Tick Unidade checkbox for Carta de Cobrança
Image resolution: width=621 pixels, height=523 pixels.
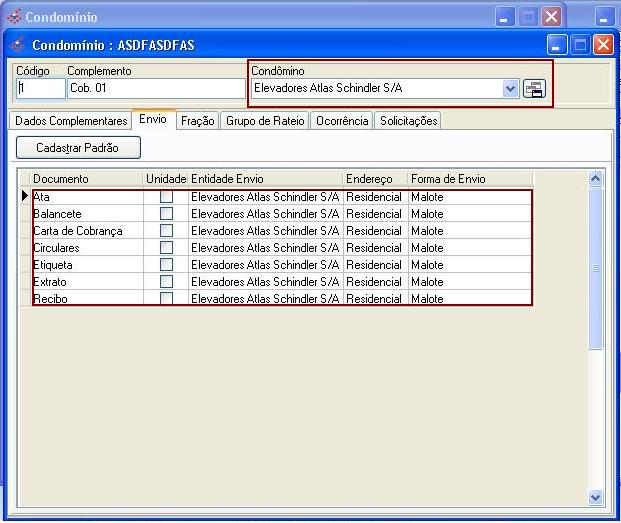[x=166, y=231]
